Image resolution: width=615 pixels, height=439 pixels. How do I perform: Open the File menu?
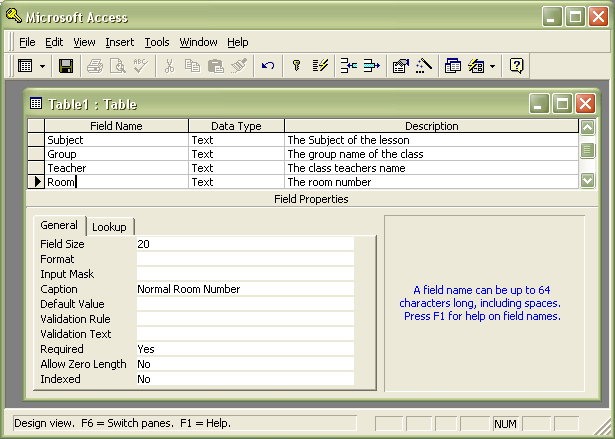(27, 42)
